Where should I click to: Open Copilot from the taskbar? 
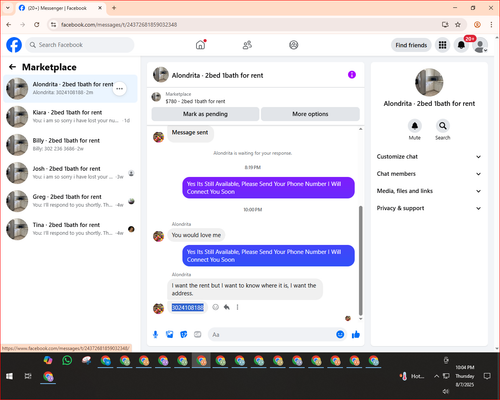[x=48, y=360]
